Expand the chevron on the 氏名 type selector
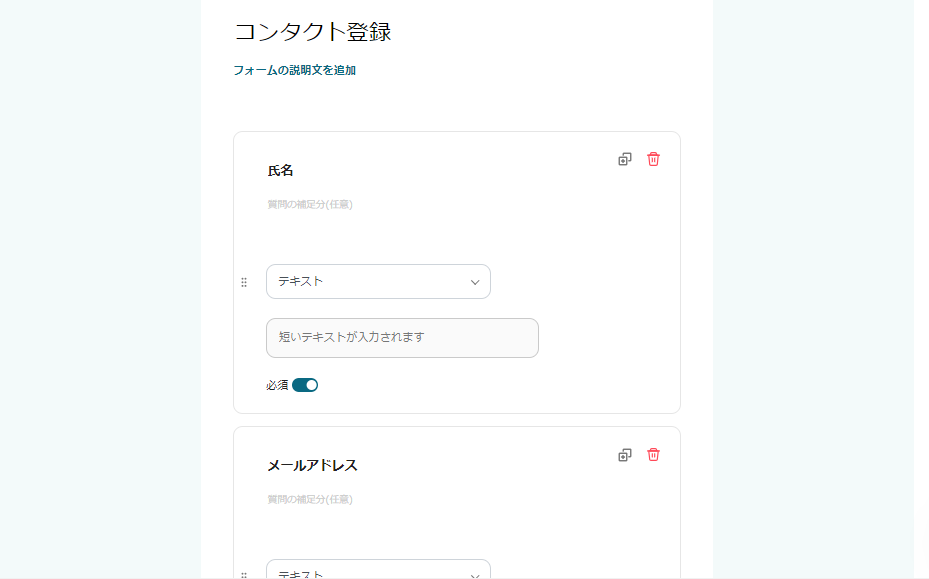Image resolution: width=929 pixels, height=579 pixels. [475, 282]
